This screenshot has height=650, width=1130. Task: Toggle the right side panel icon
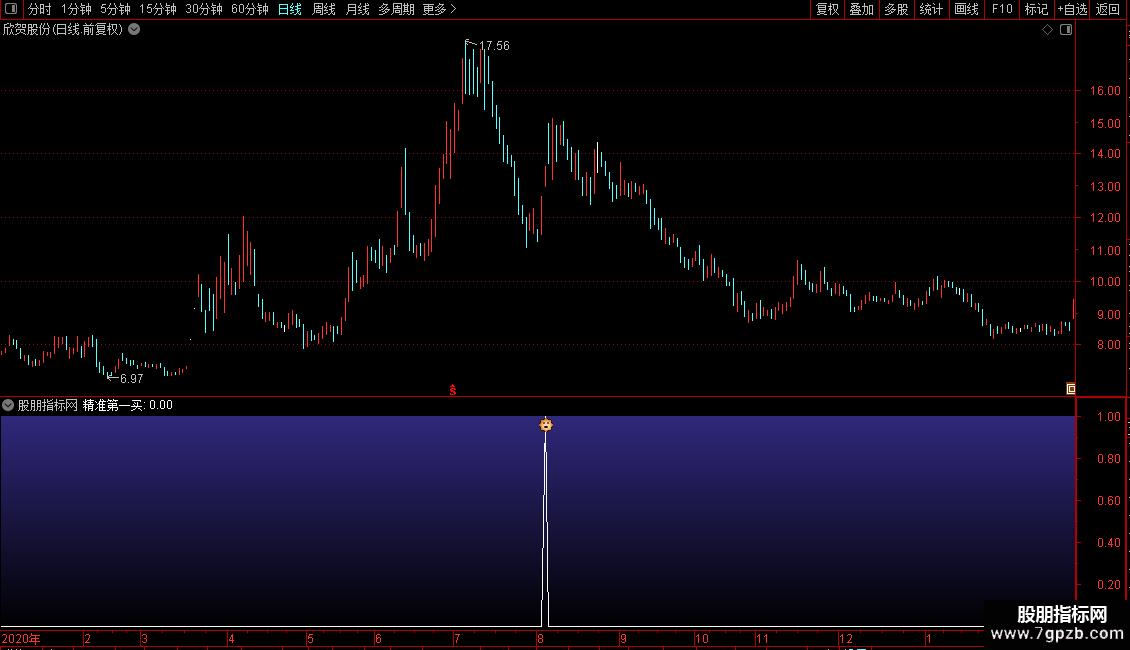tap(1066, 30)
